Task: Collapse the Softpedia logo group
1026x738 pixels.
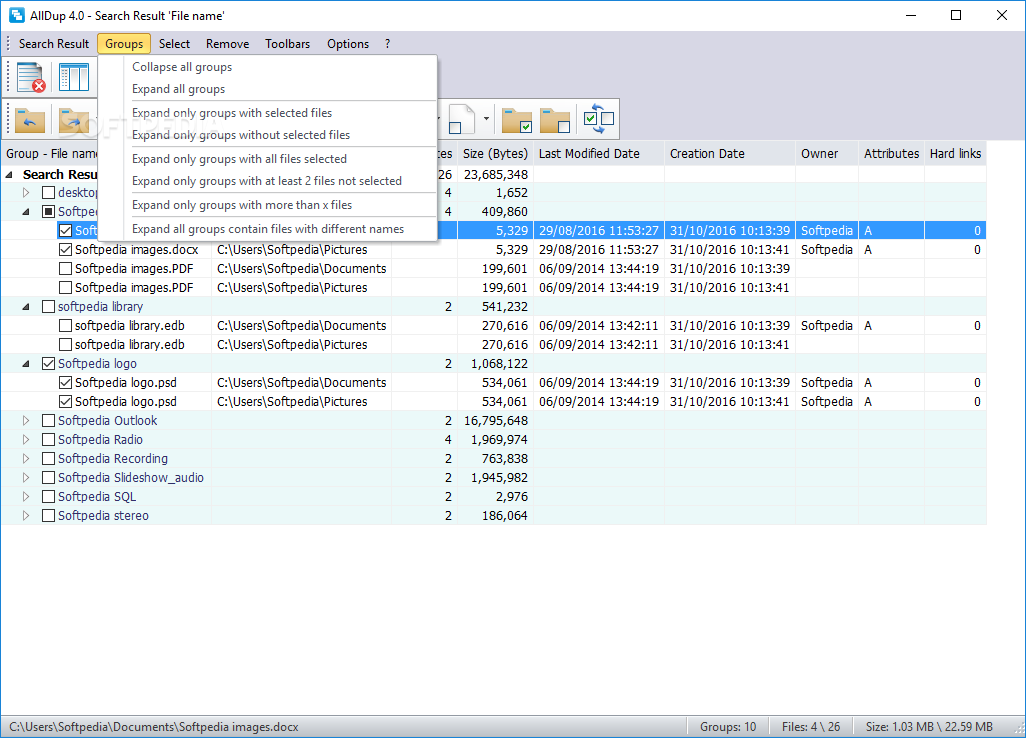Action: coord(26,363)
